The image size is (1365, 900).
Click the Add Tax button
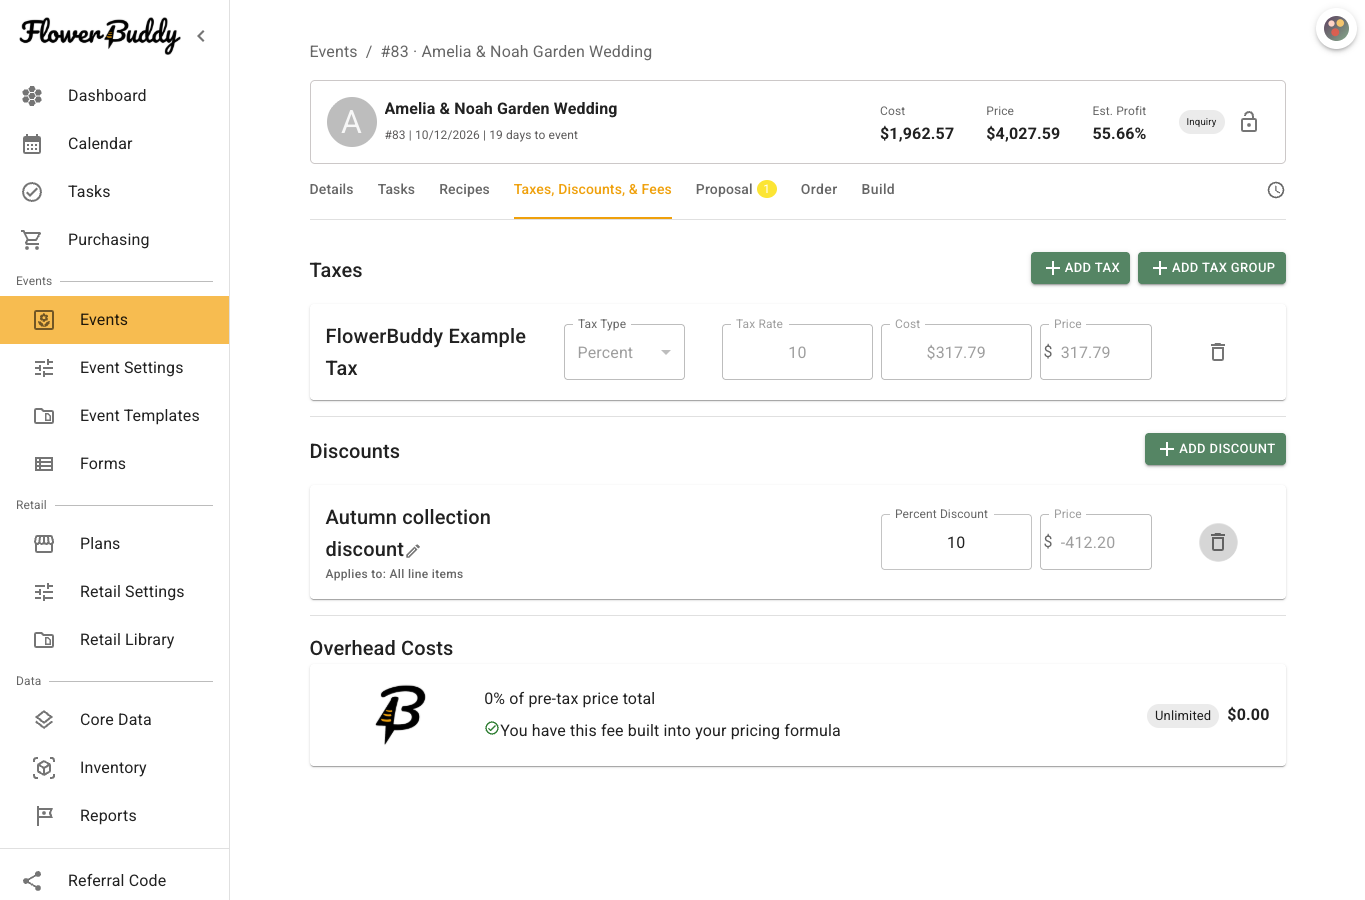1081,268
